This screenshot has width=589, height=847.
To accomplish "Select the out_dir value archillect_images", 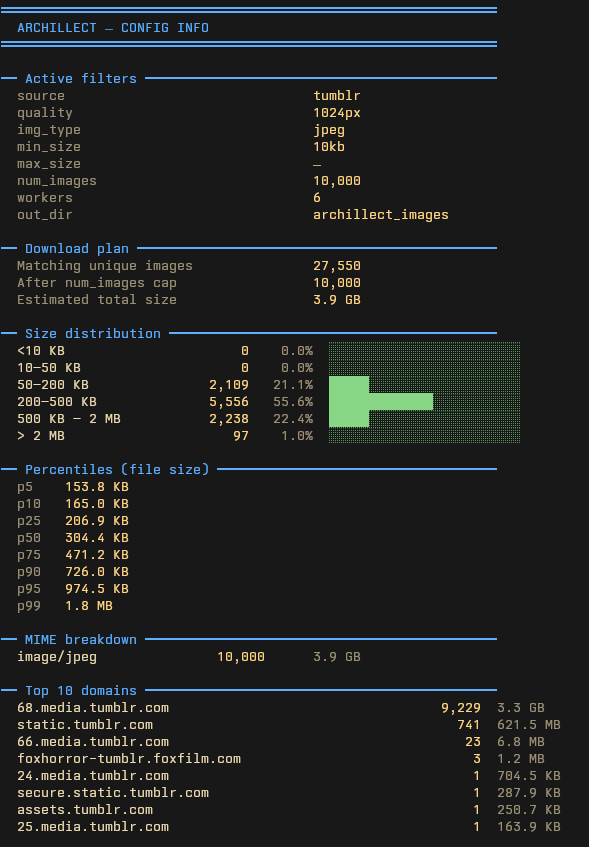I will 380,214.
